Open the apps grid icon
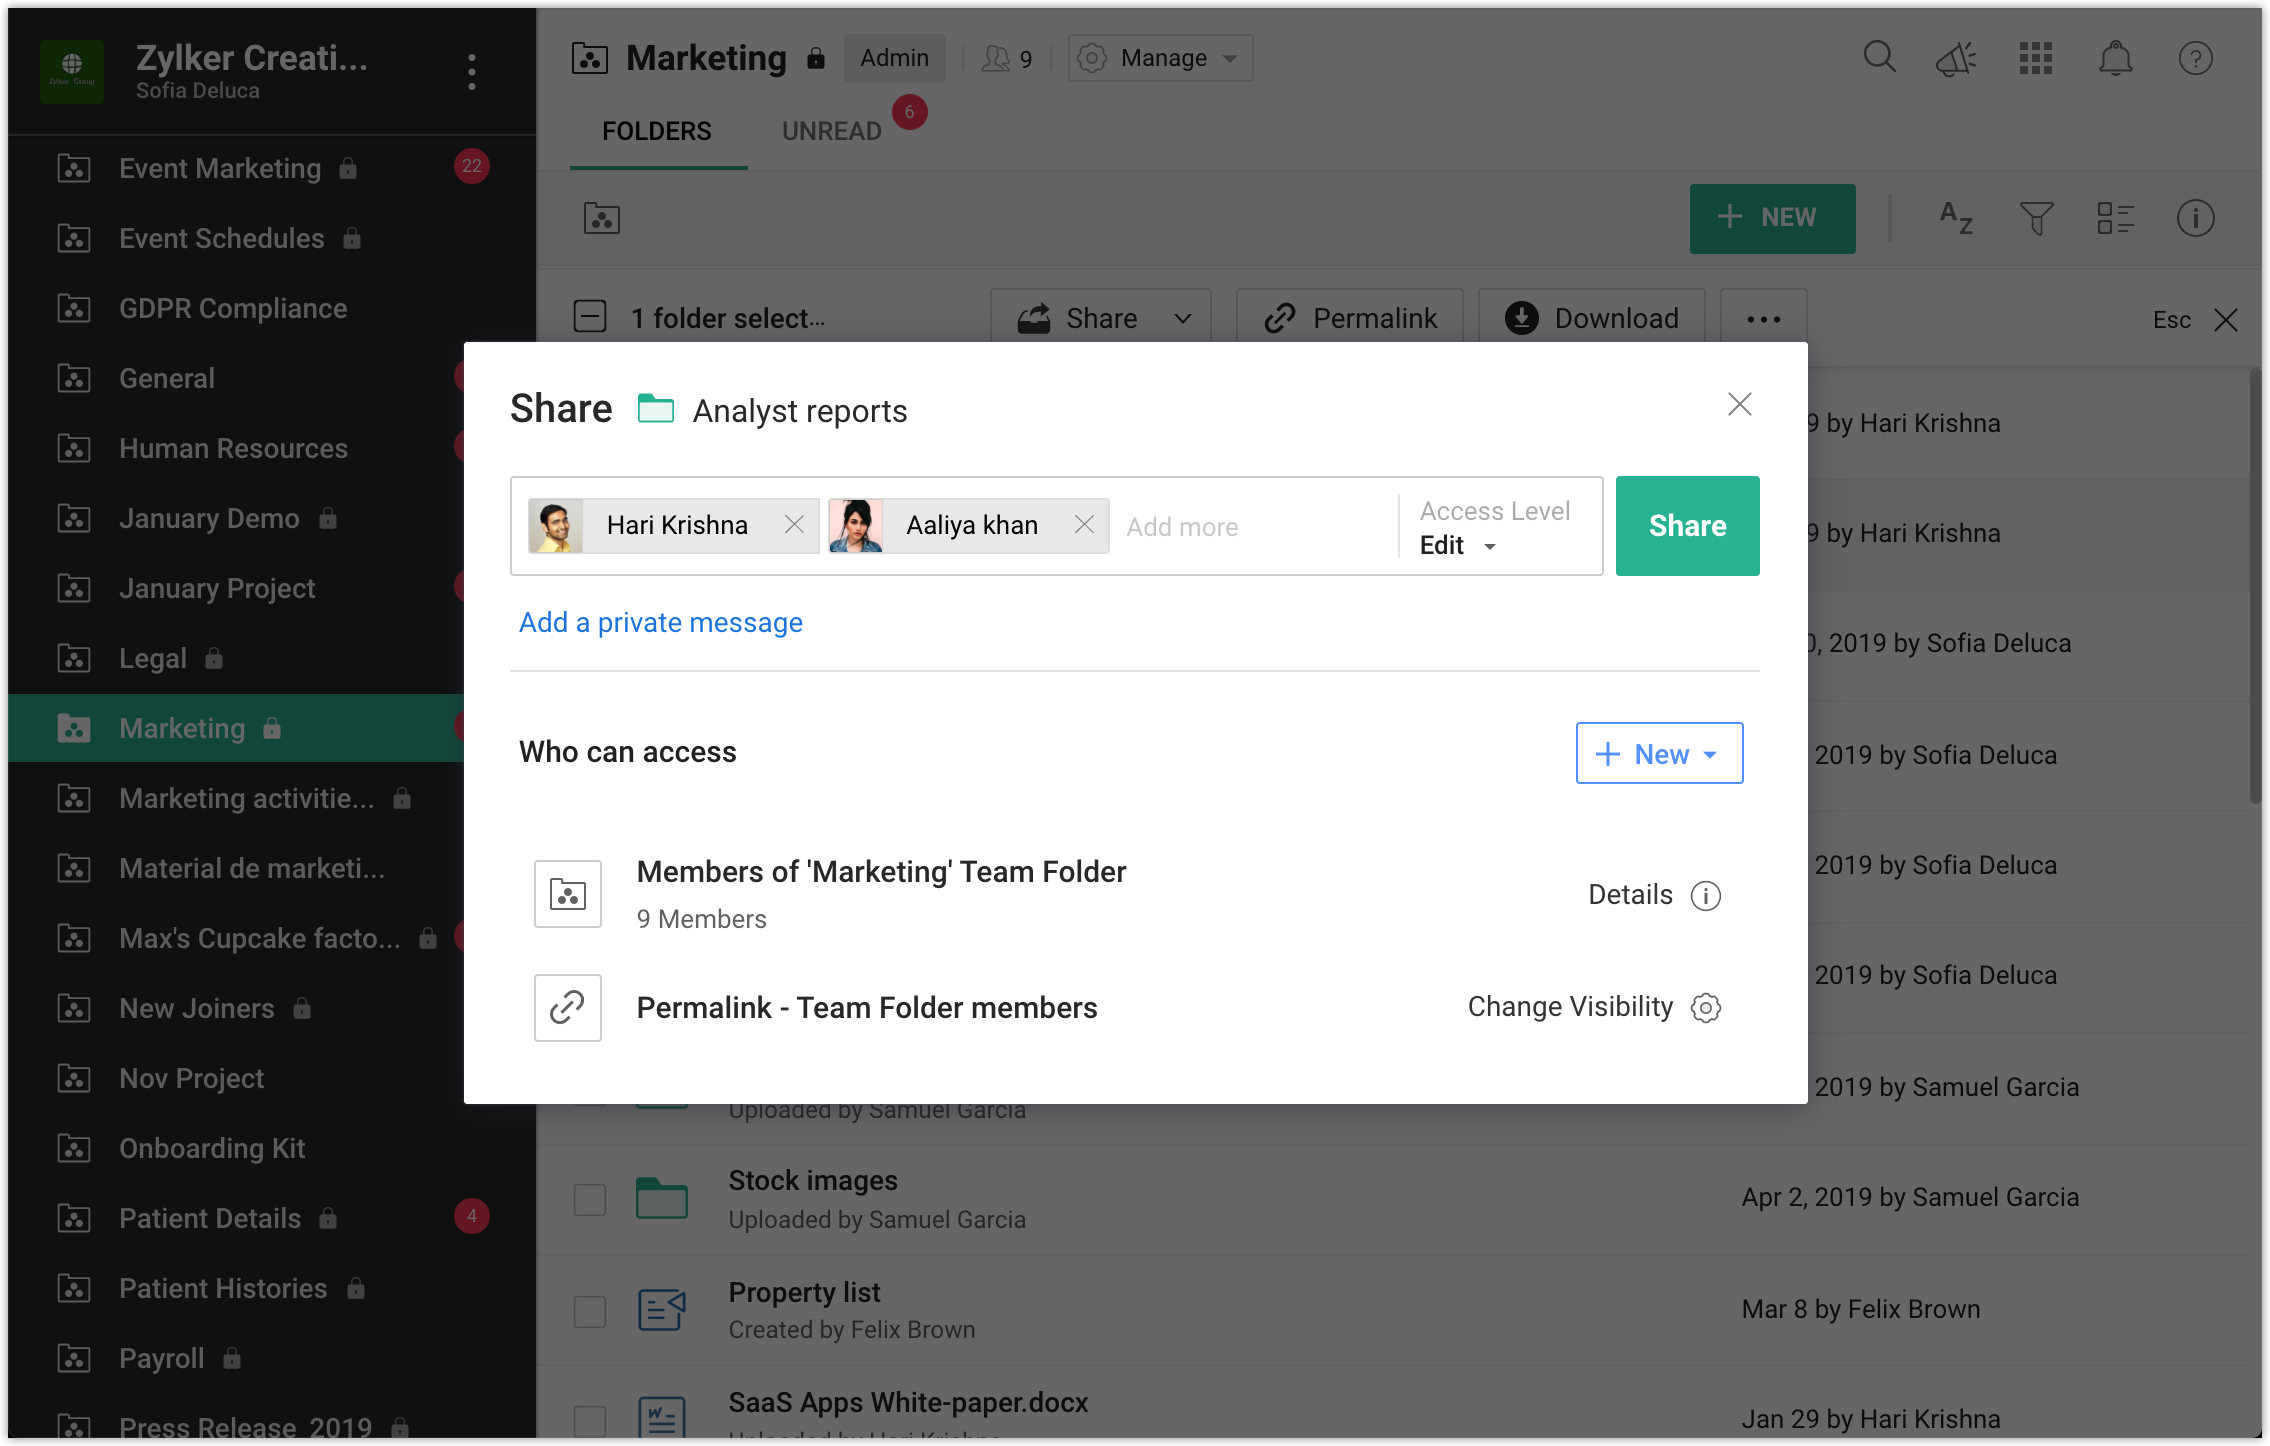The width and height of the screenshot is (2270, 1446). 2035,59
